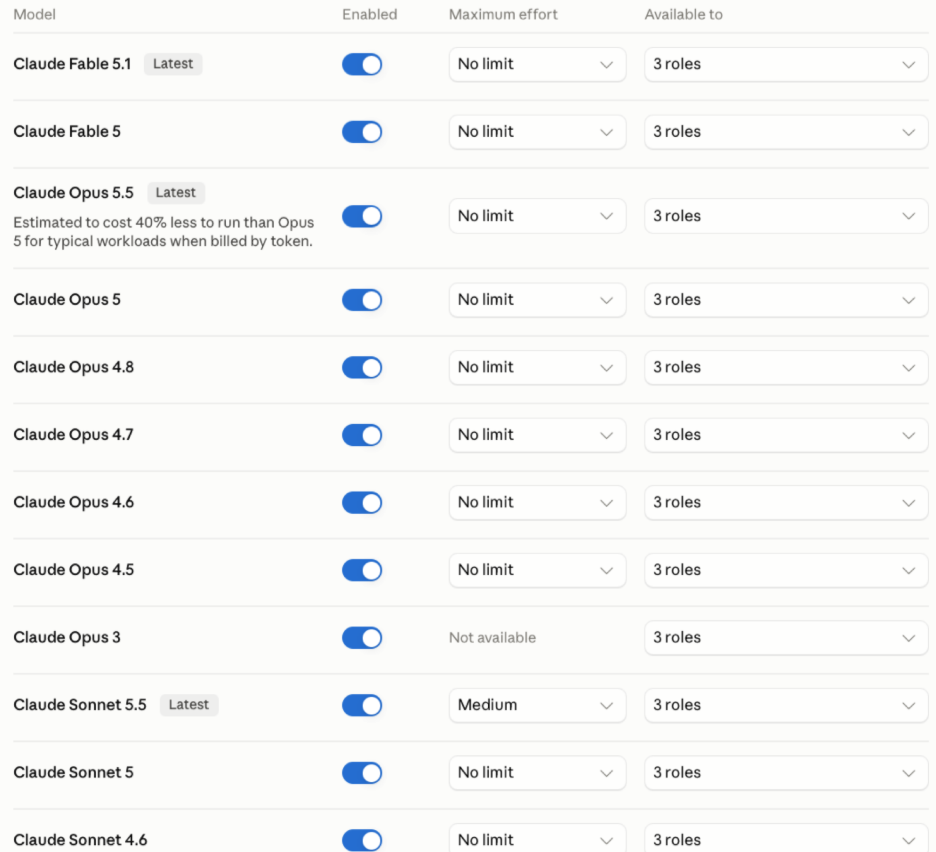936x852 pixels.
Task: Change Claude Sonnet 5.5 available roles
Action: point(786,705)
